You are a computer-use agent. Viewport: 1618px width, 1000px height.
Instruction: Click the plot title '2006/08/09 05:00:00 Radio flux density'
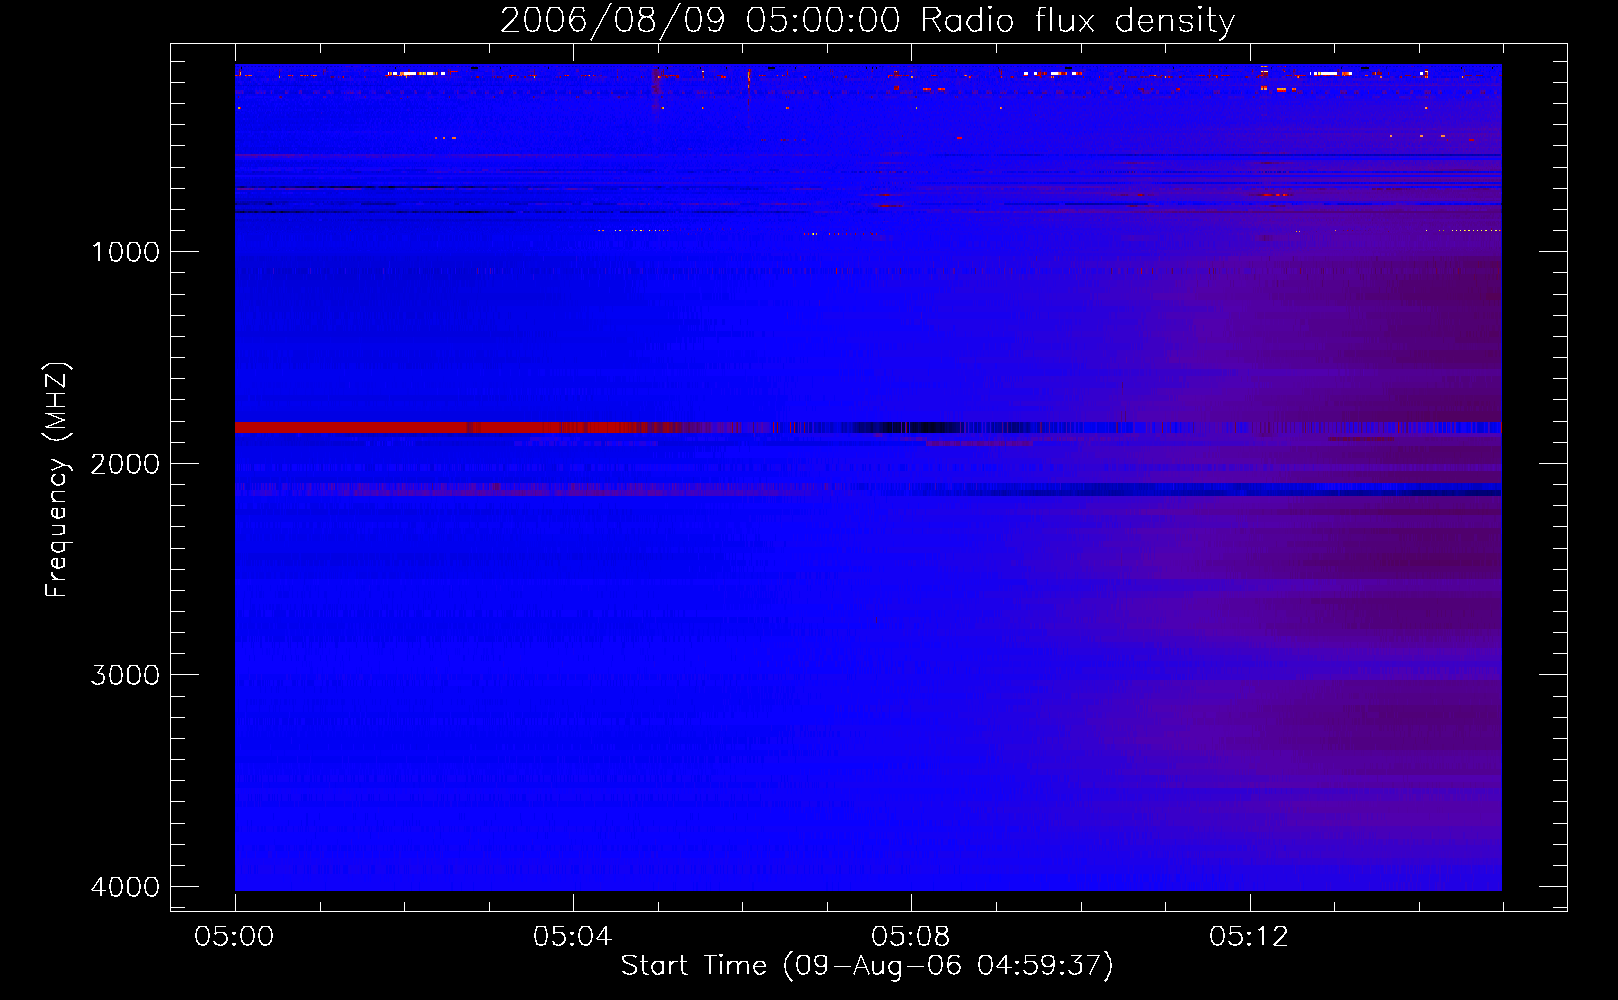click(x=867, y=20)
